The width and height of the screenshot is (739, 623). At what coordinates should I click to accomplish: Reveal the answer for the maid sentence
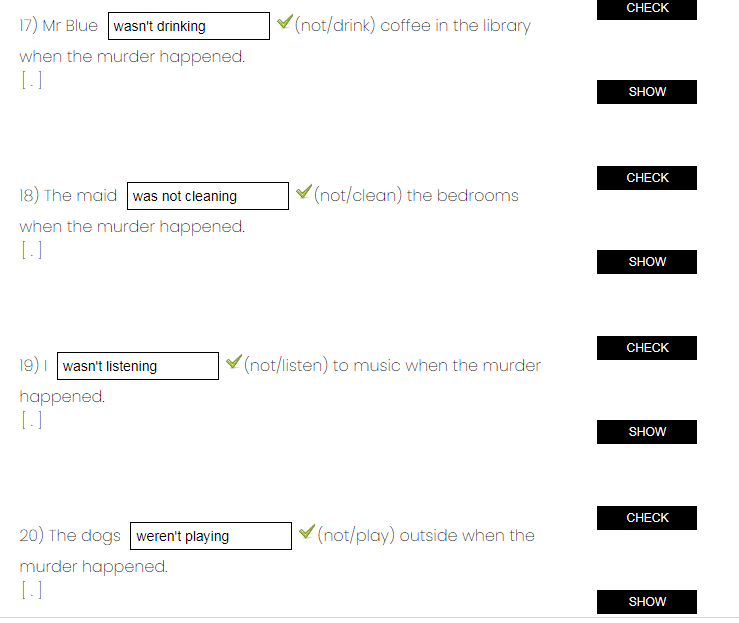pyautogui.click(x=647, y=262)
